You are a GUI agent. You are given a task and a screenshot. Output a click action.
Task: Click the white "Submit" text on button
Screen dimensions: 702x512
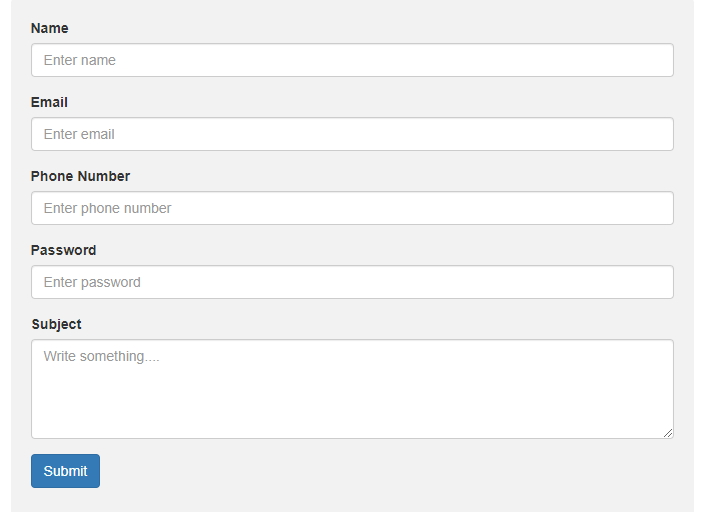(65, 471)
